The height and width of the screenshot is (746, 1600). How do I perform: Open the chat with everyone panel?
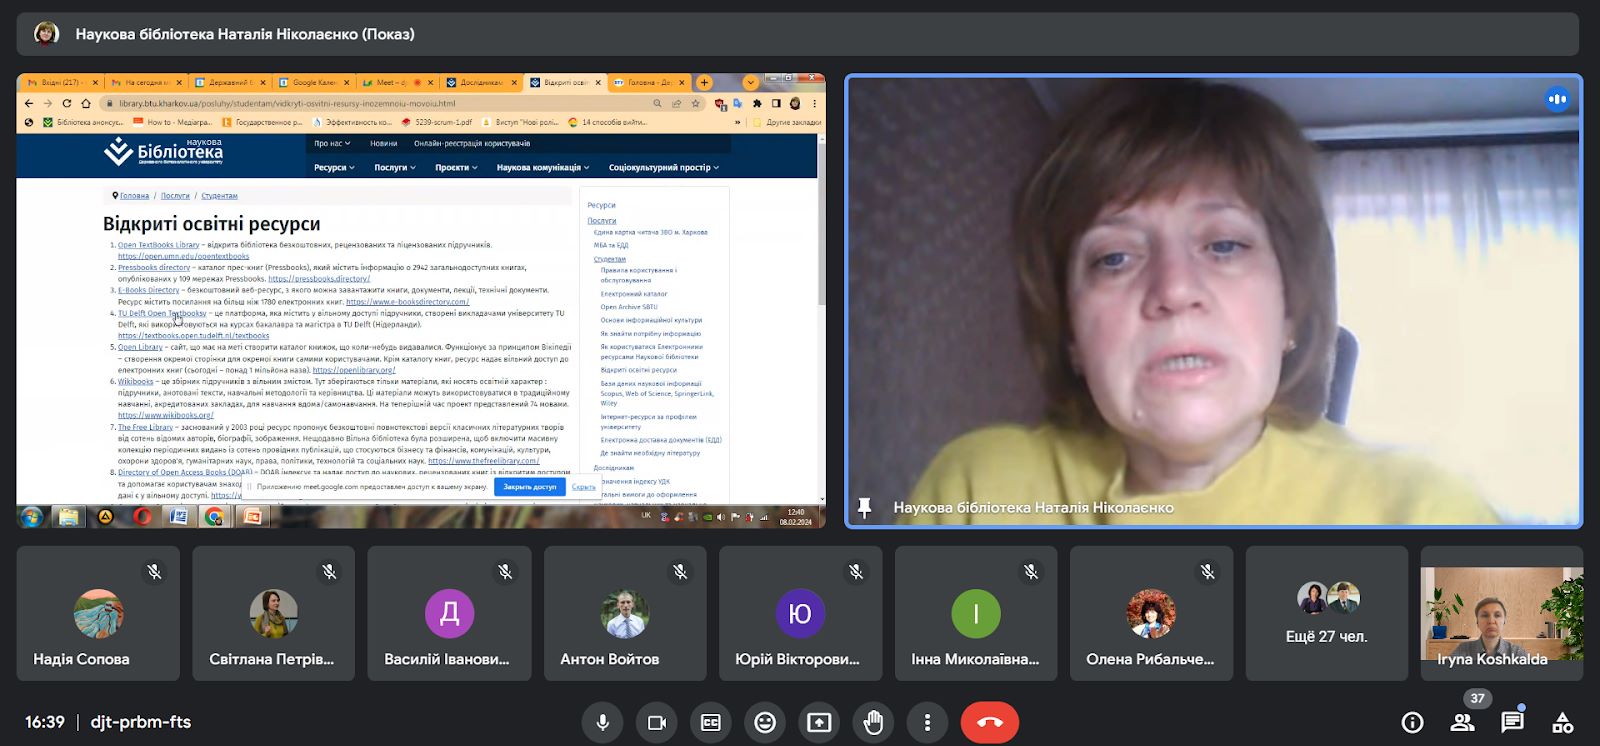click(x=1512, y=722)
